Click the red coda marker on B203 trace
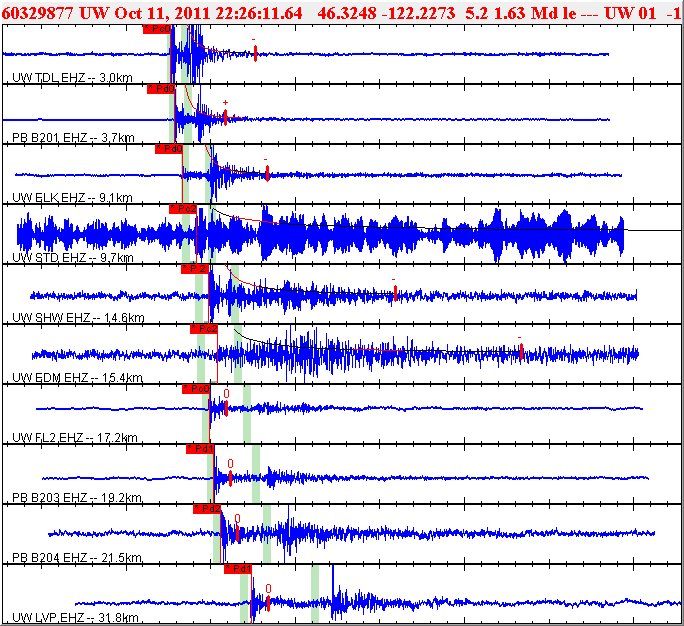This screenshot has width=684, height=626. pyautogui.click(x=230, y=479)
